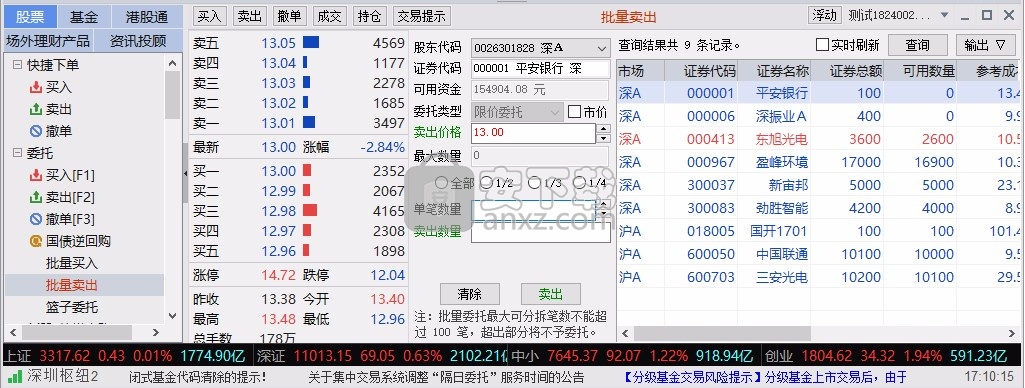This screenshot has width=1025, height=388.
Task: Click the 浮动 button
Action: tap(825, 15)
